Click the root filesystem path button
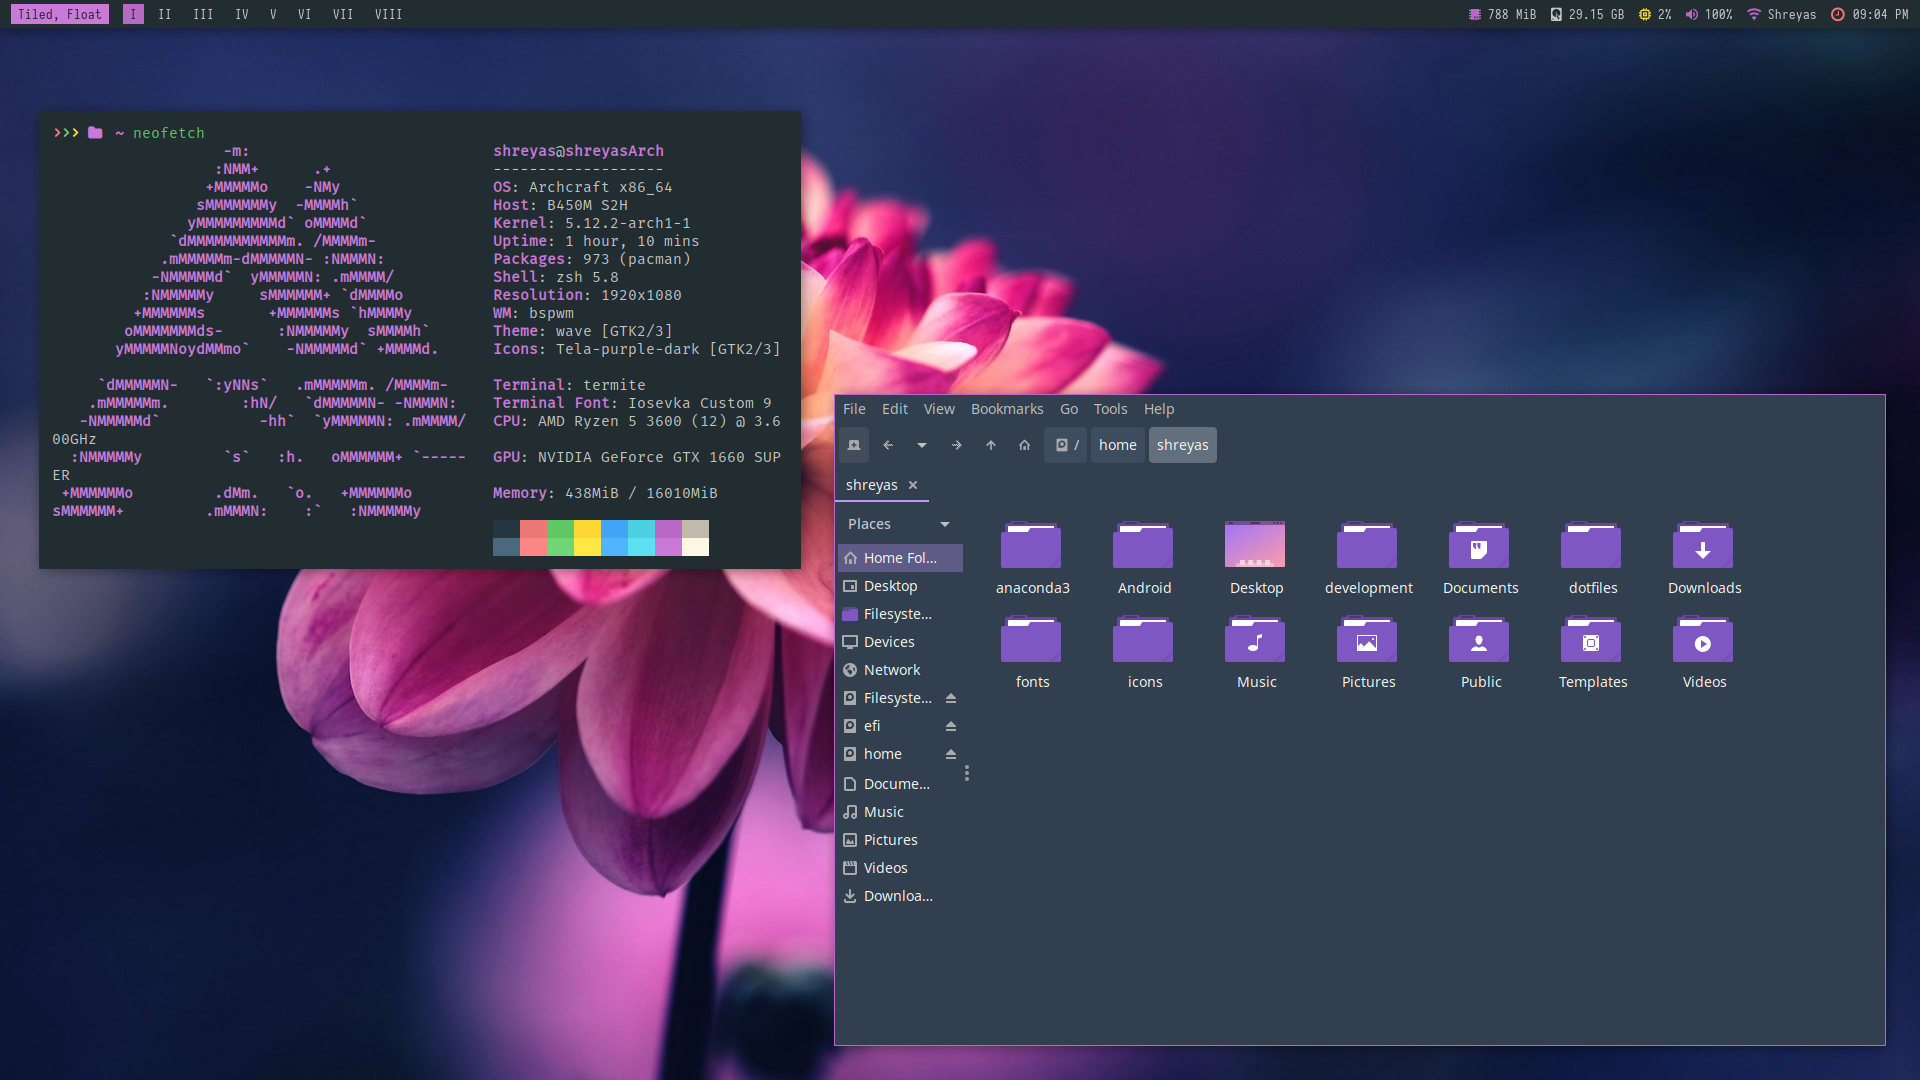 click(1066, 445)
